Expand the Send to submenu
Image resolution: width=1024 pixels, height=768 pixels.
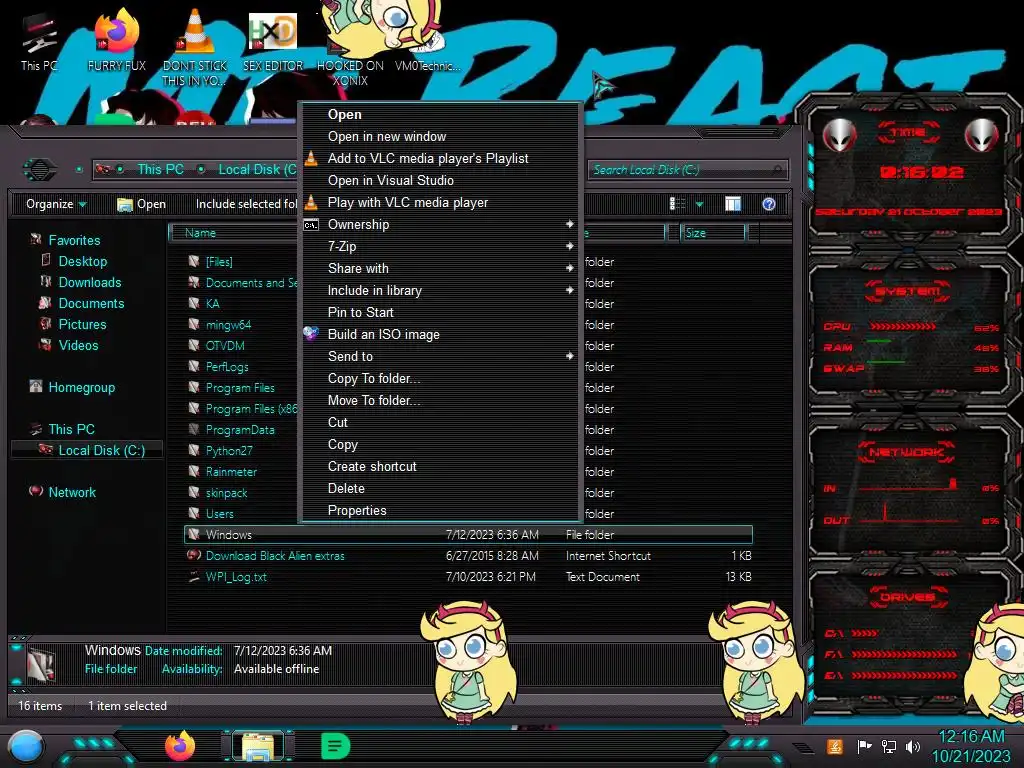569,356
